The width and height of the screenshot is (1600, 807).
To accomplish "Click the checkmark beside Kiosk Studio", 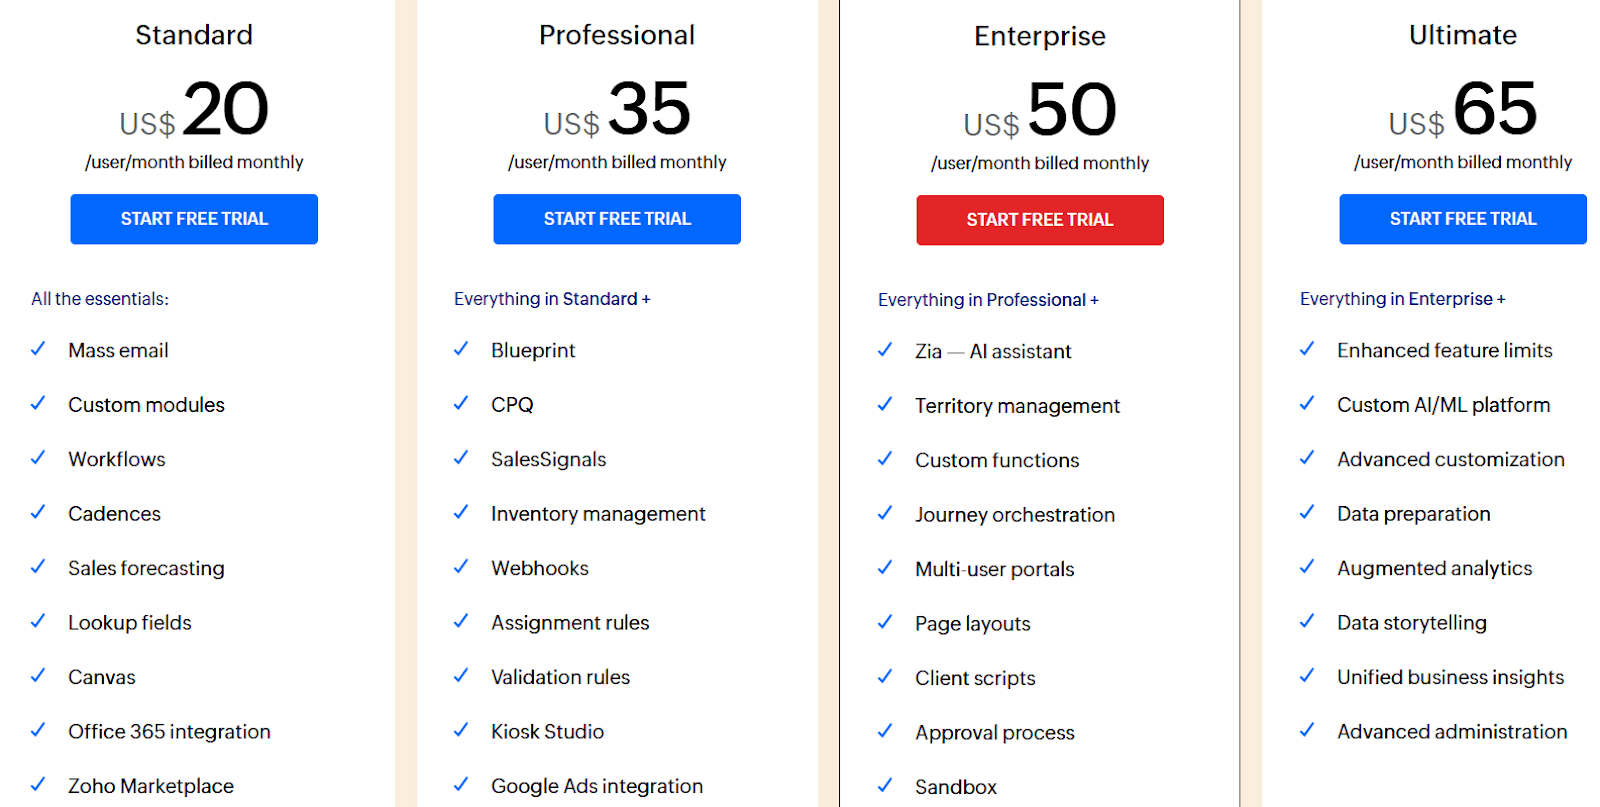I will click(461, 731).
